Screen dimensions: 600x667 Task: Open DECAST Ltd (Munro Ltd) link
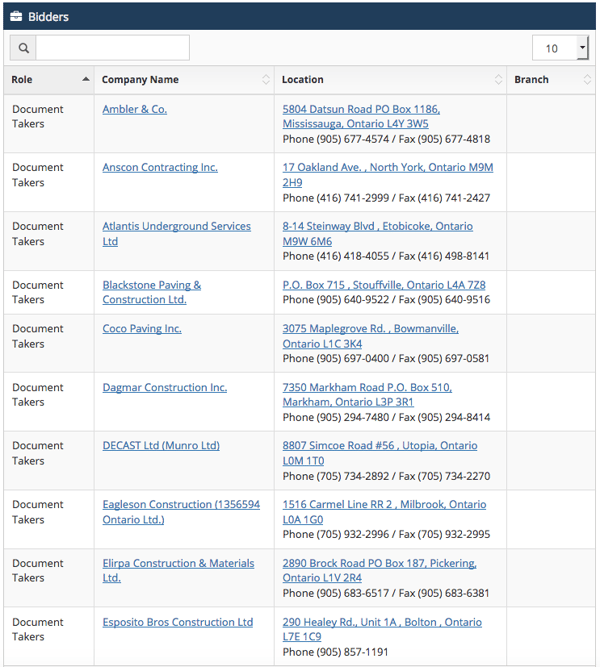point(160,446)
